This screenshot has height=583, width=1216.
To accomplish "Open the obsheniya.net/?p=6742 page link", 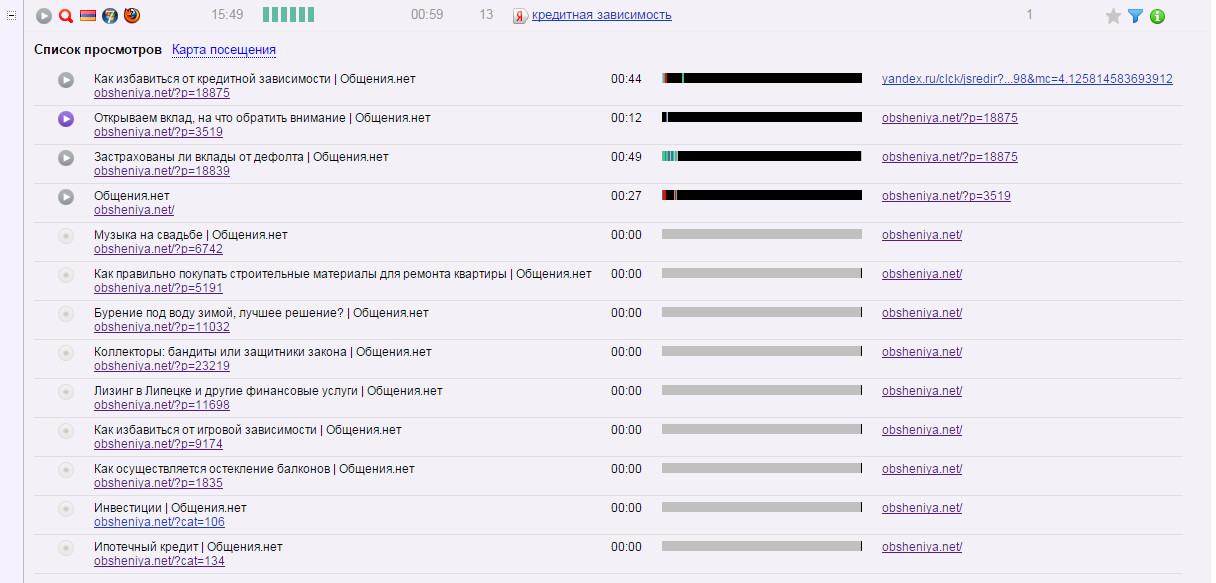I will (x=158, y=248).
